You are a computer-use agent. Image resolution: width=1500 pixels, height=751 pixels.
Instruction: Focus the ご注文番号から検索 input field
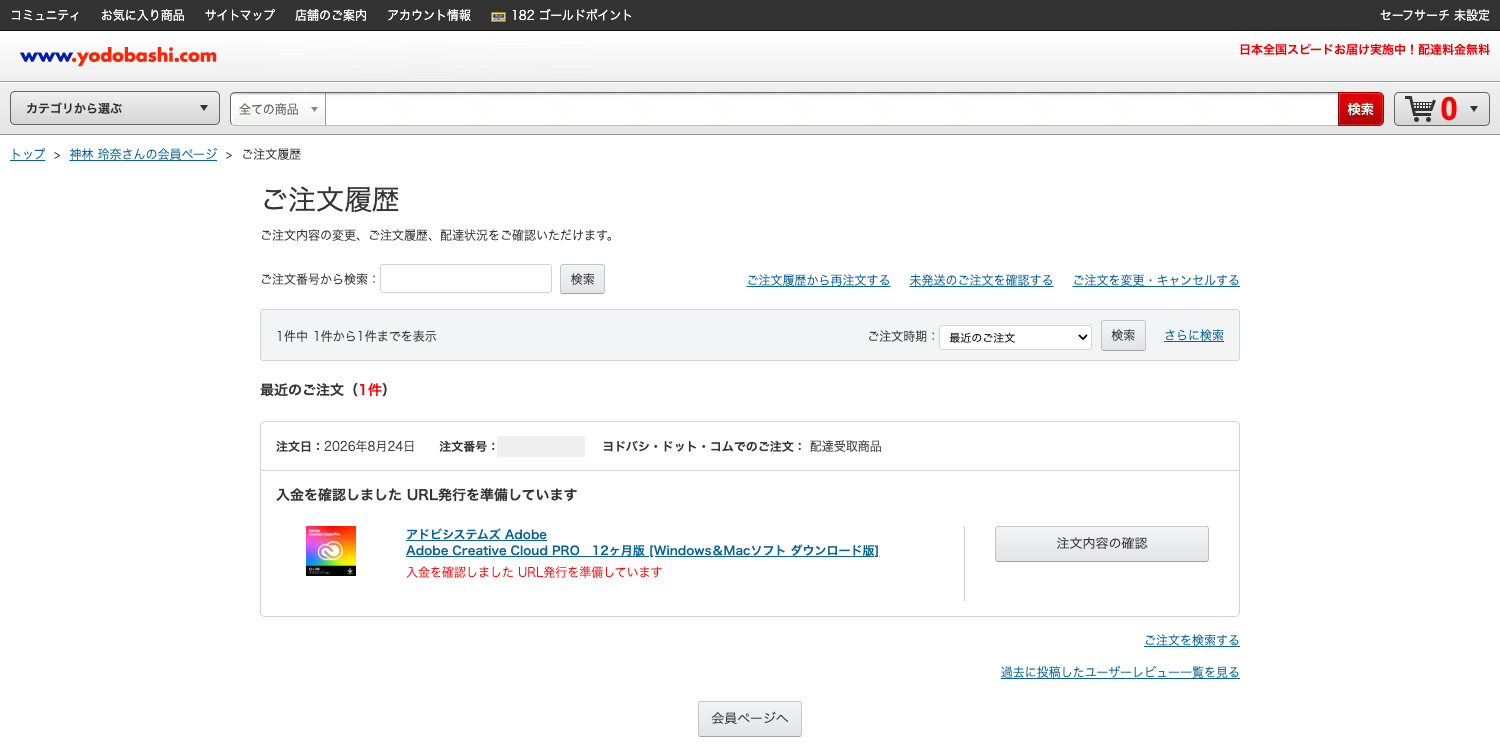tap(466, 279)
